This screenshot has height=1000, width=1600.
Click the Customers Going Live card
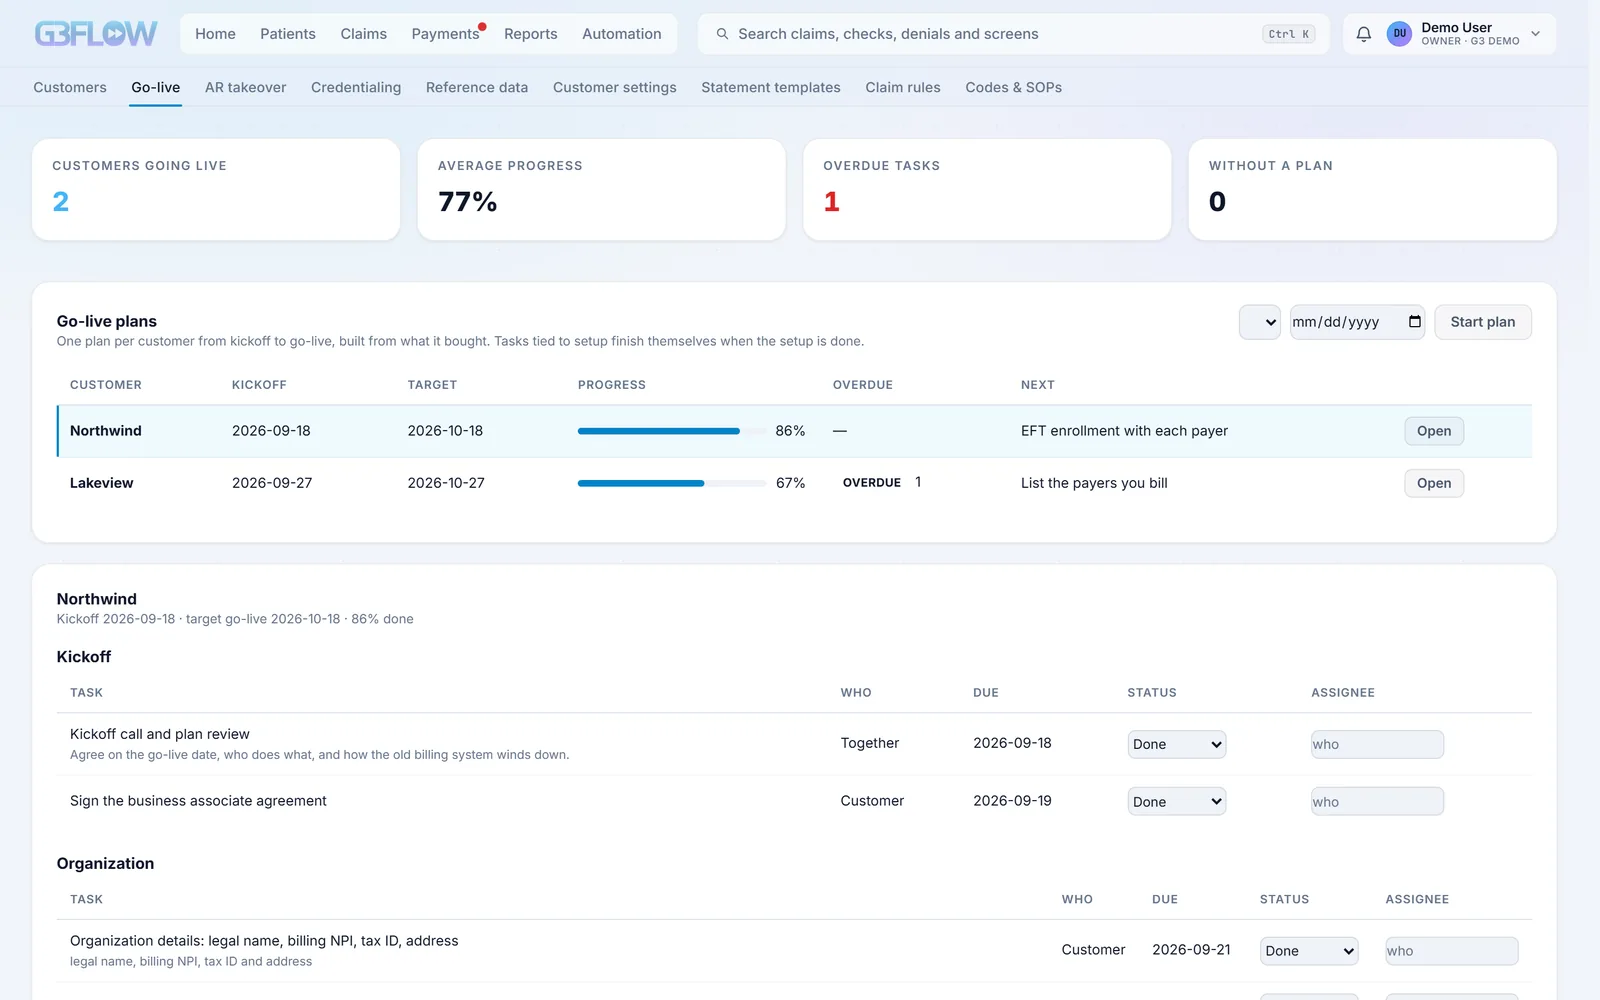point(215,189)
